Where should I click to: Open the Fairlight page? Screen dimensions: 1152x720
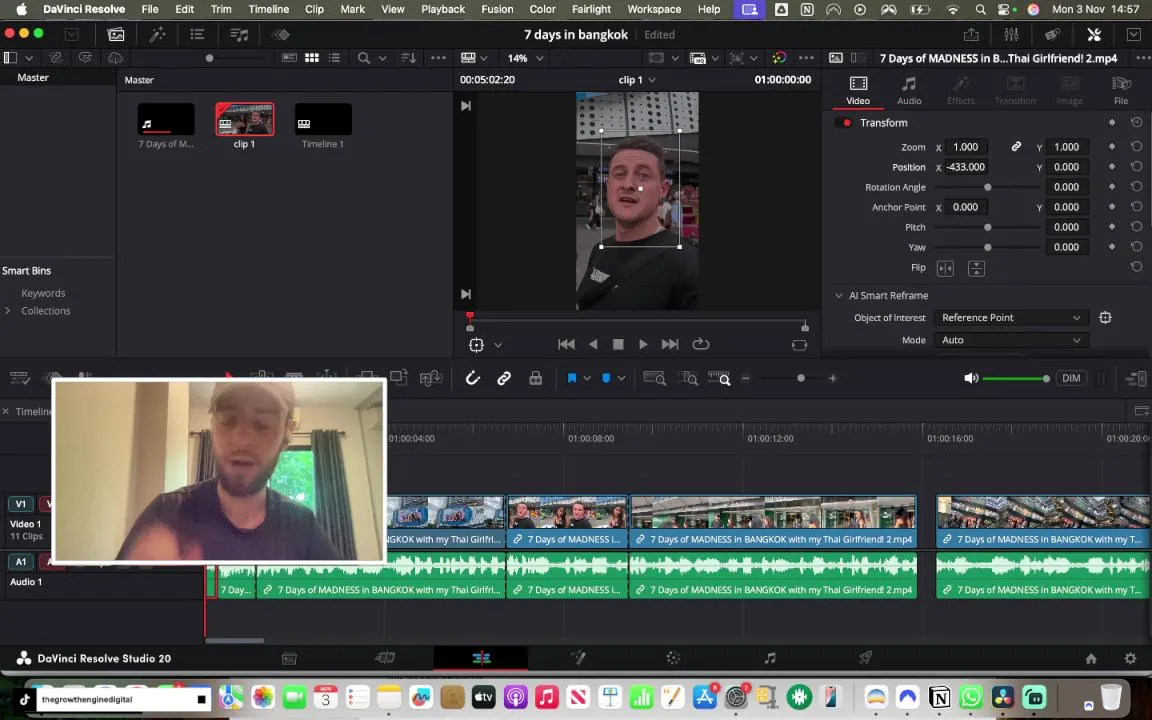tap(769, 658)
